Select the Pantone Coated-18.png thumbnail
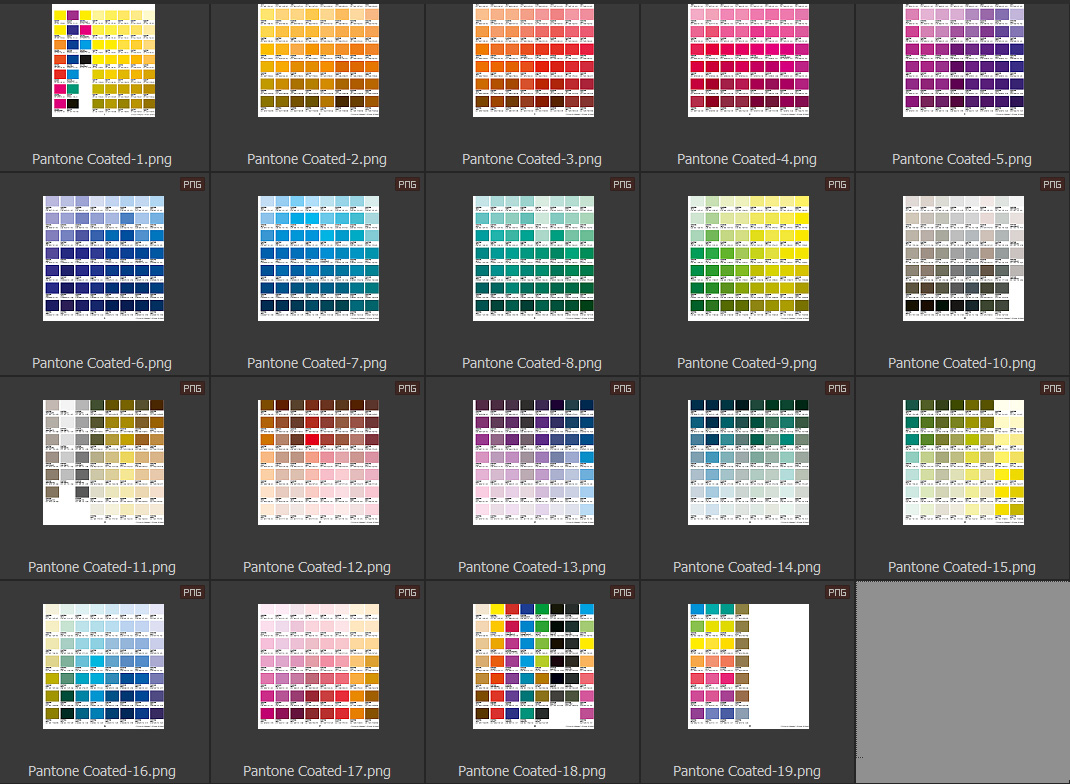The width and height of the screenshot is (1070, 784). tap(534, 667)
